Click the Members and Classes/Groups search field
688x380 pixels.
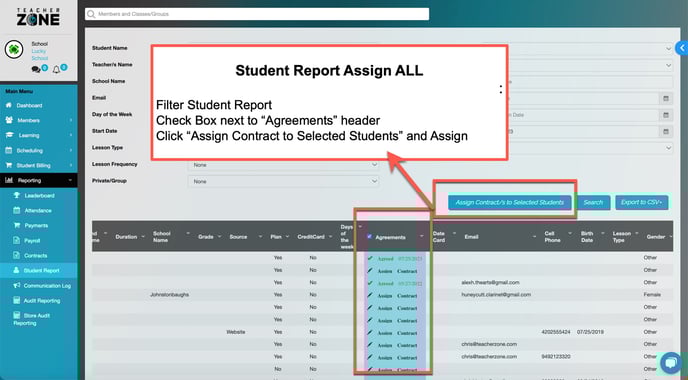tap(257, 14)
